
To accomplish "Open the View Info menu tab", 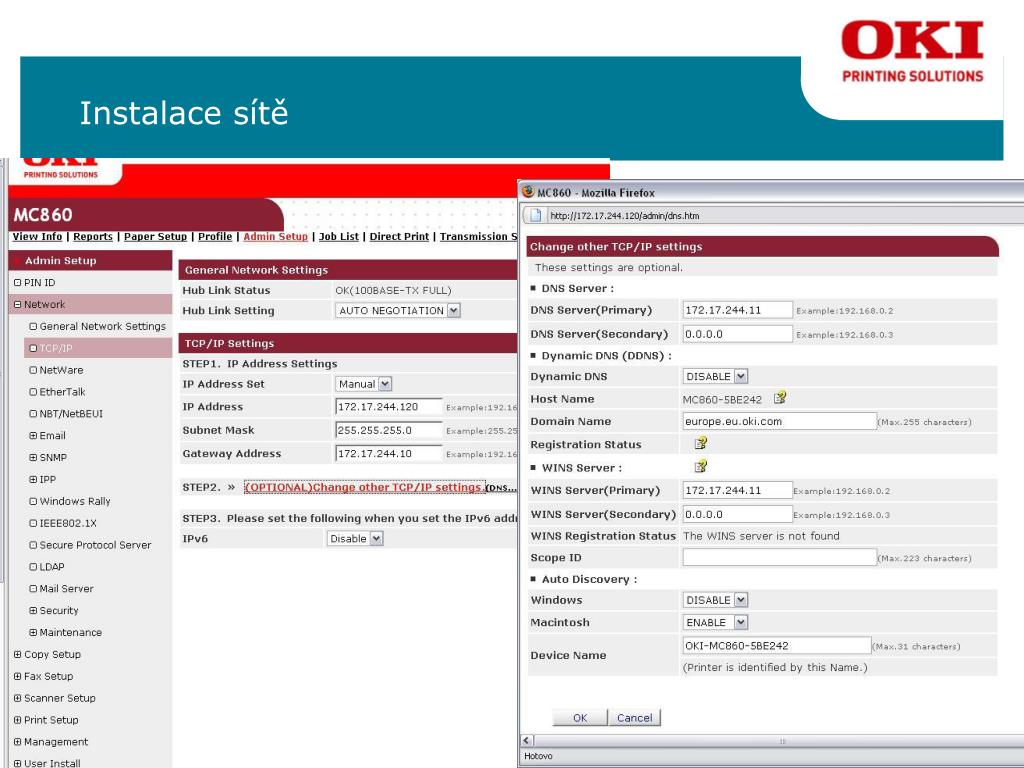I will [x=37, y=236].
